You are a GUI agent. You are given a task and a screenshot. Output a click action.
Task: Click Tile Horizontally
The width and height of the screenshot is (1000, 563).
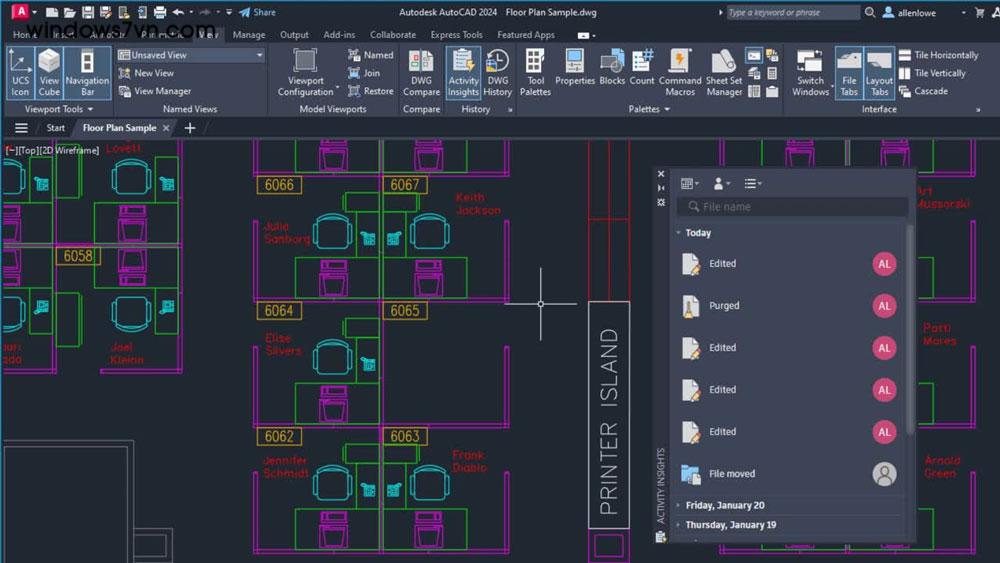pyautogui.click(x=938, y=55)
